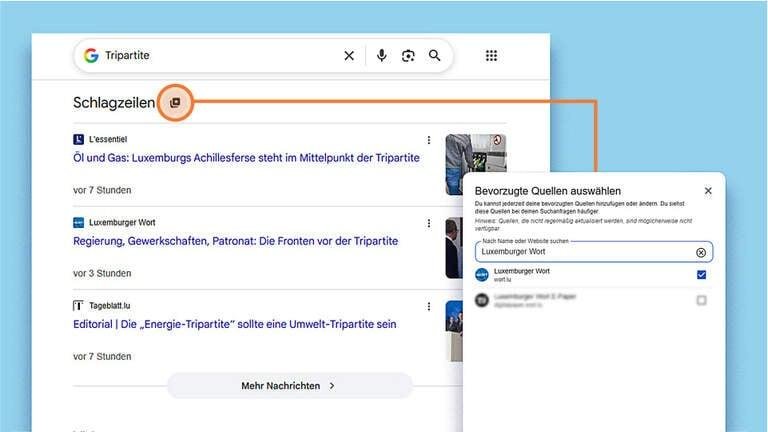Submit search with magnifier icon

434,55
